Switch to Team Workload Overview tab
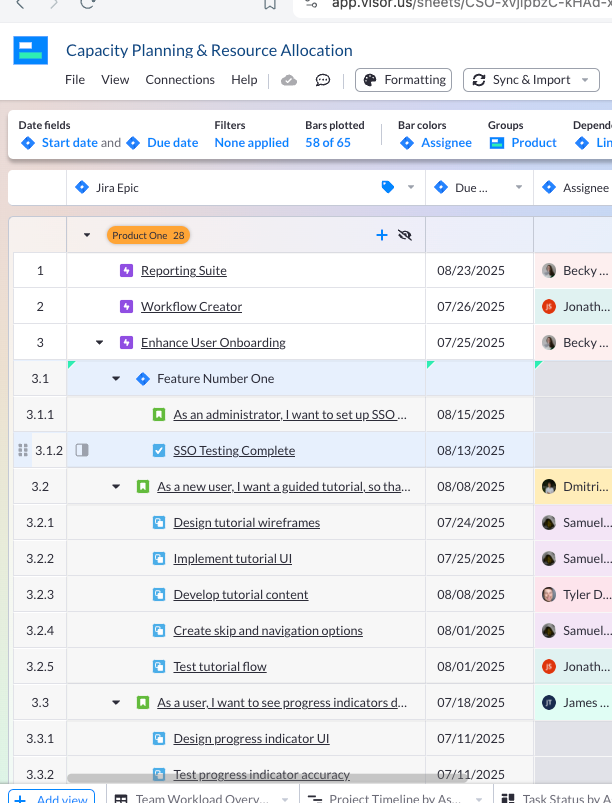612x803 pixels. [190, 798]
